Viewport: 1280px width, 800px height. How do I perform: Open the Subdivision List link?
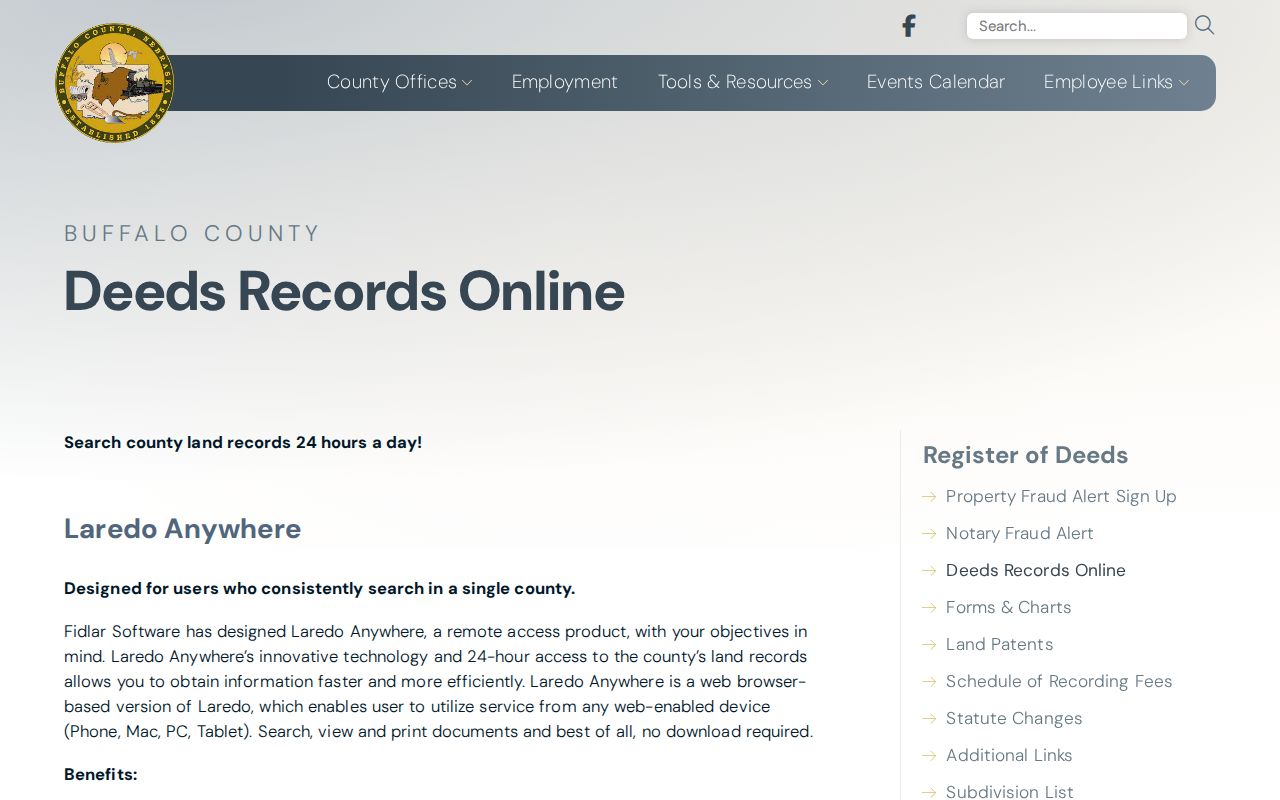[x=1010, y=791]
